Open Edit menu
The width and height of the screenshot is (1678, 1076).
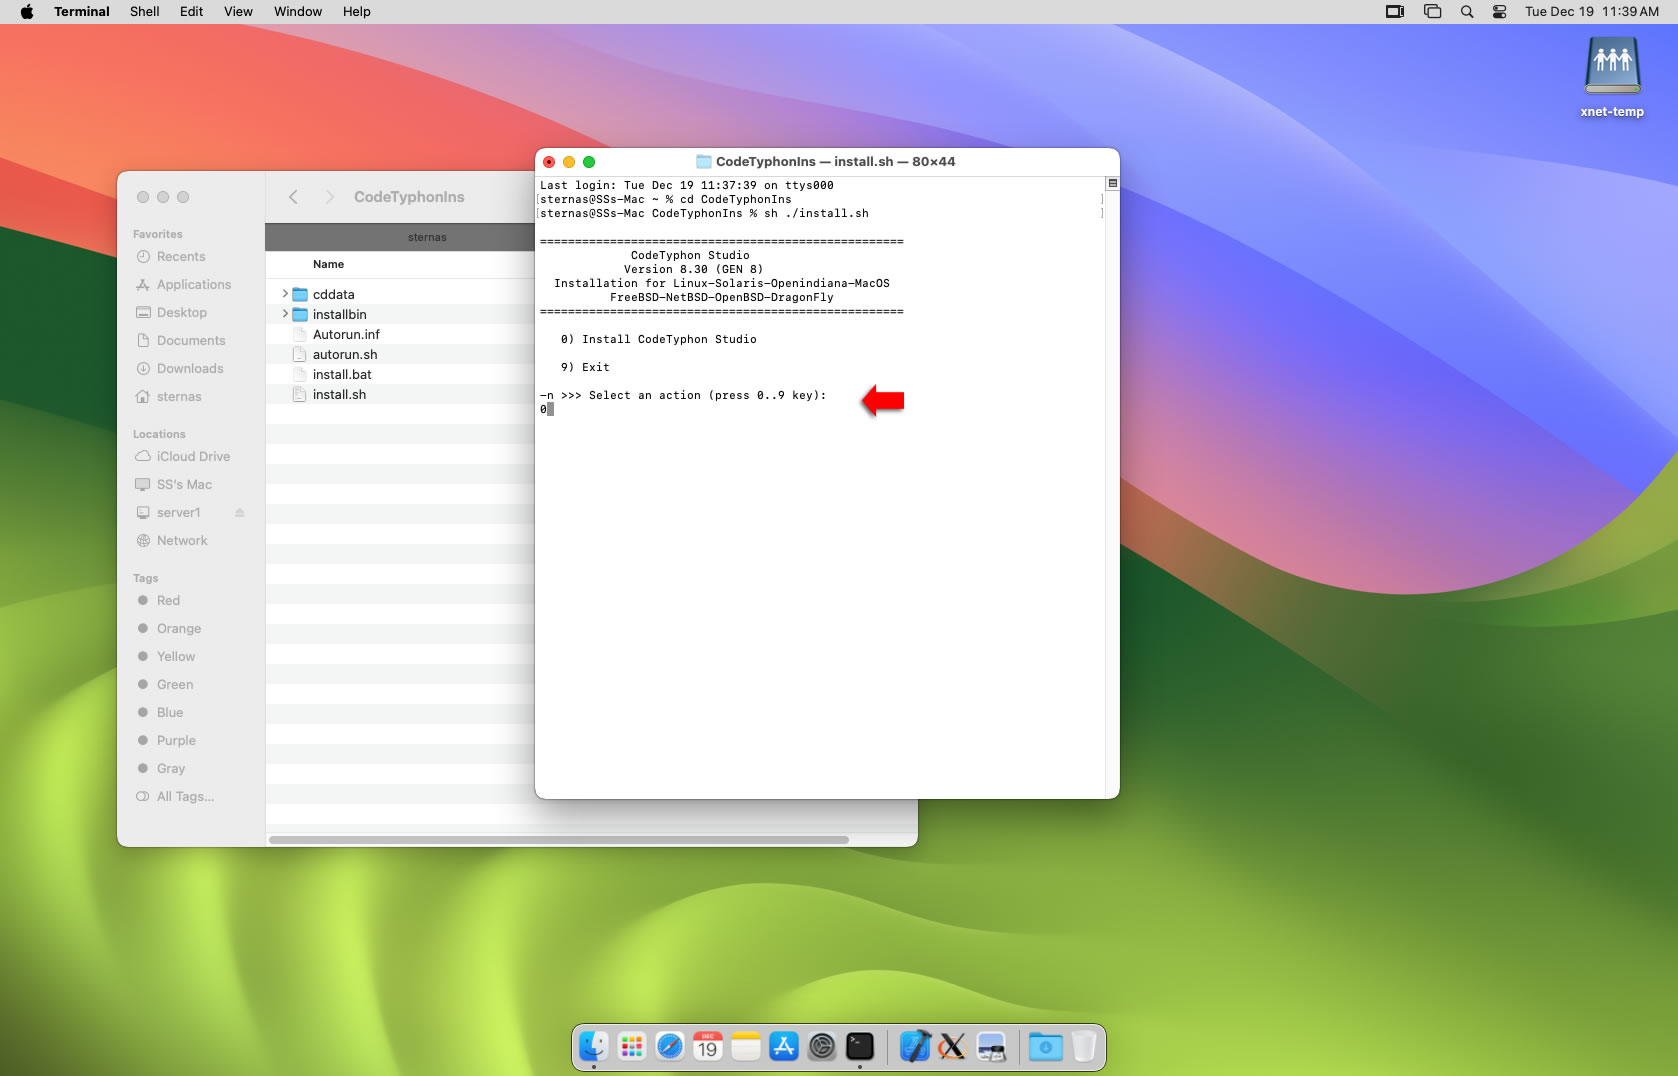pos(192,12)
